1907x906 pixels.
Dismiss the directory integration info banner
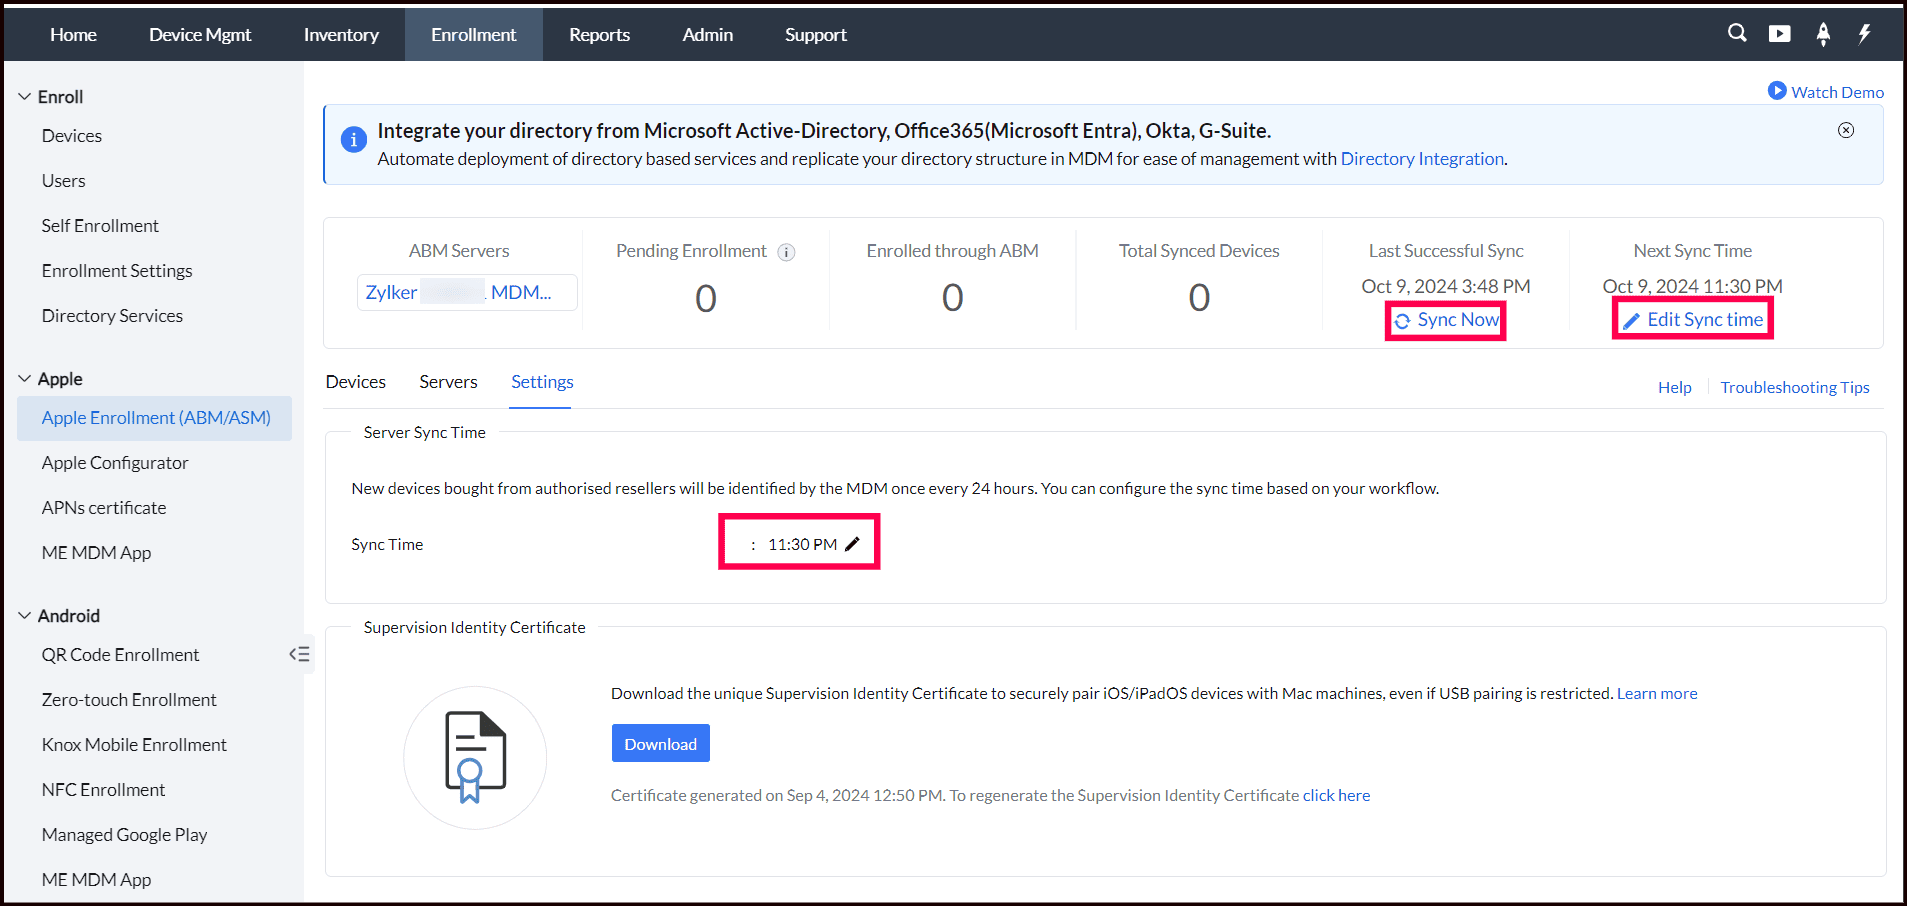[x=1846, y=130]
